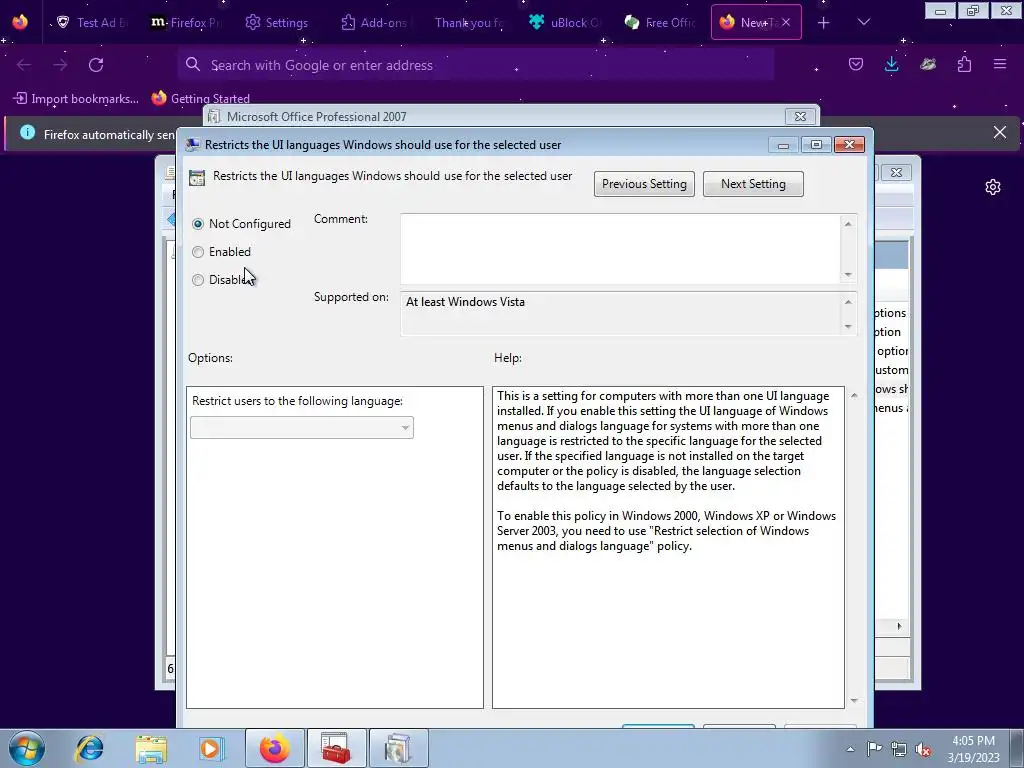Reload the current page
The width and height of the screenshot is (1024, 768).
pyautogui.click(x=96, y=65)
